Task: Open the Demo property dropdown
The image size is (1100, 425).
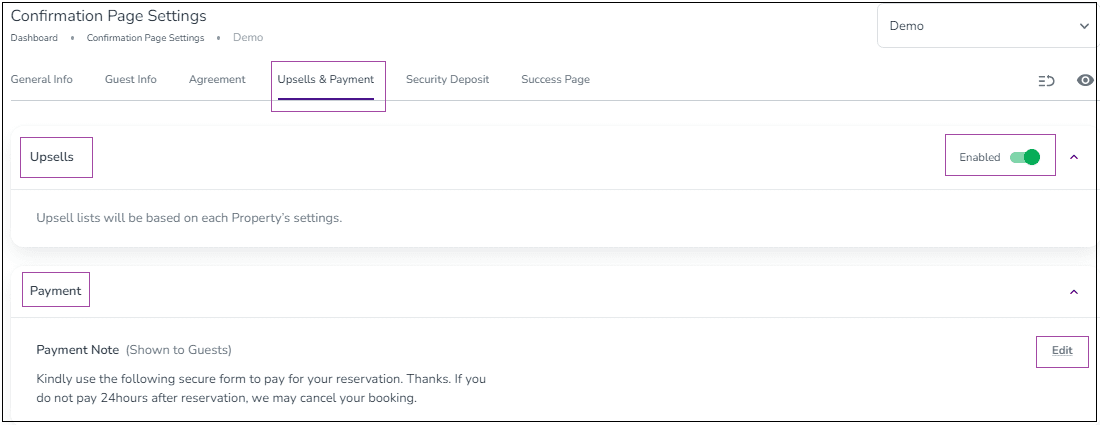Action: coord(988,26)
